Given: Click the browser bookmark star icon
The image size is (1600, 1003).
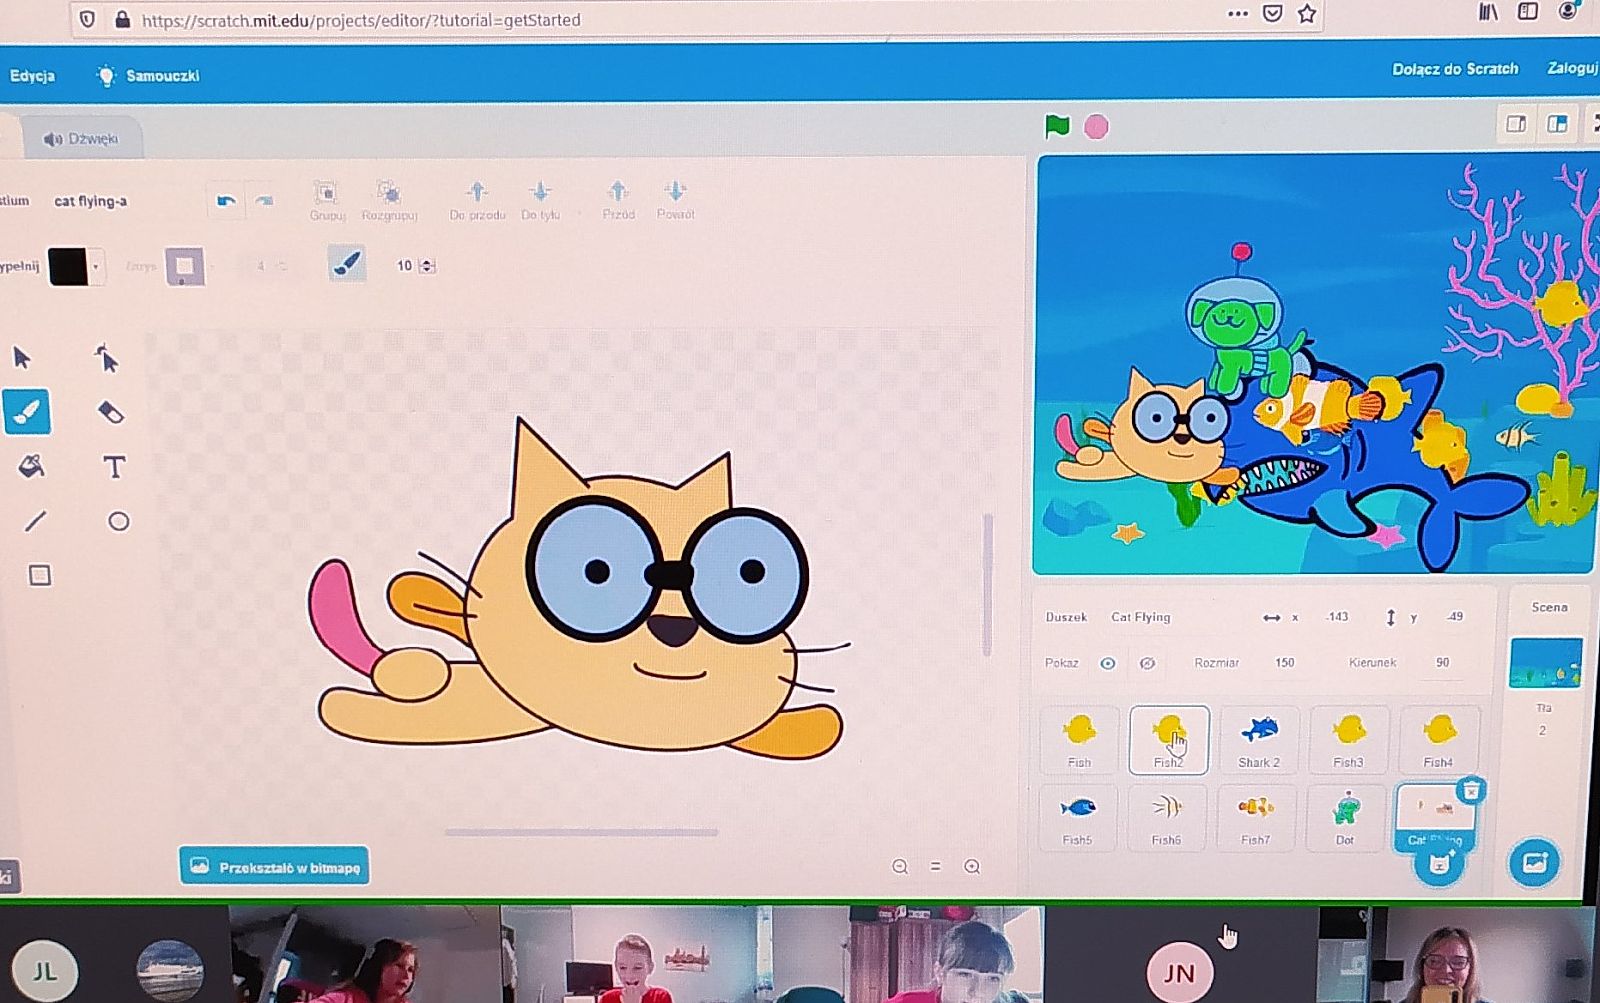Looking at the screenshot, I should [1306, 14].
